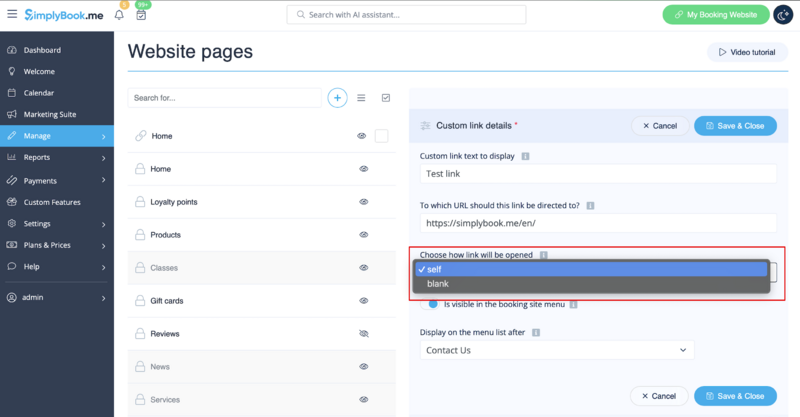800x417 pixels.
Task: Toggle visibility eye on Loyalty points
Action: pos(364,202)
